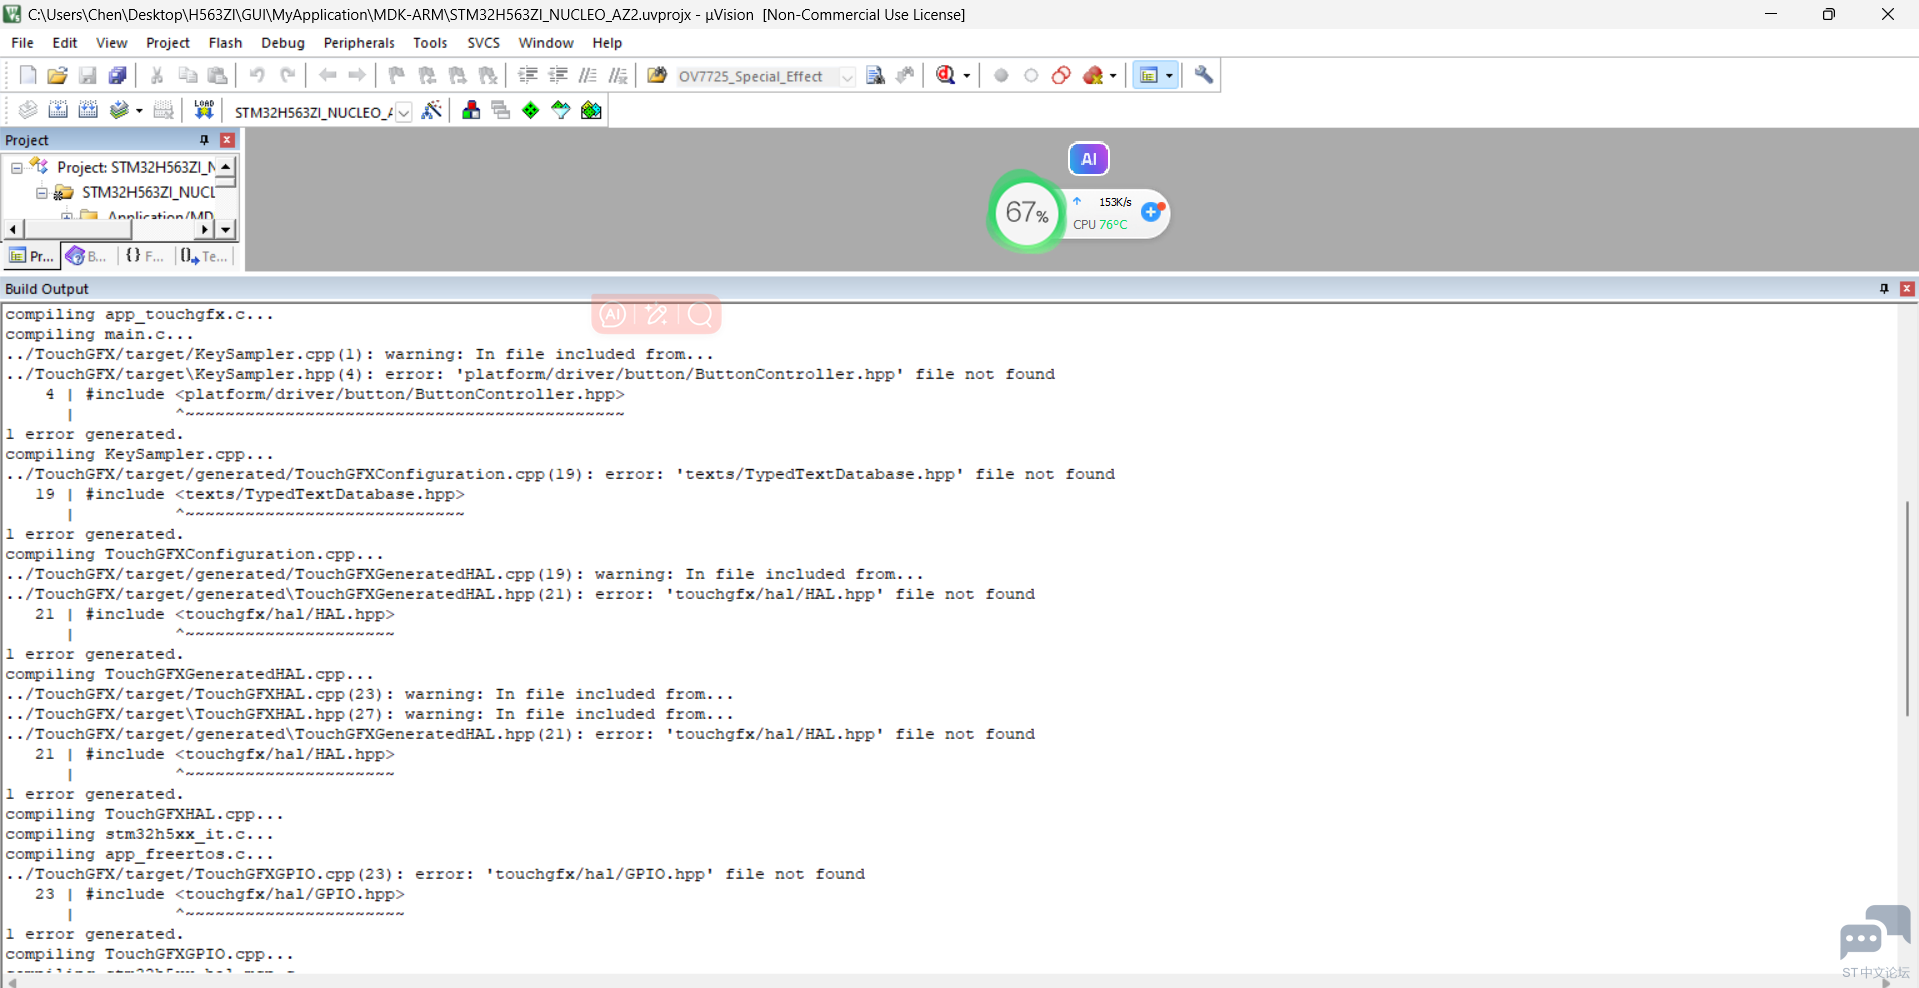1919x988 pixels.
Task: Collapse the Project: STM32H563ZI tree root
Action: [x=16, y=168]
